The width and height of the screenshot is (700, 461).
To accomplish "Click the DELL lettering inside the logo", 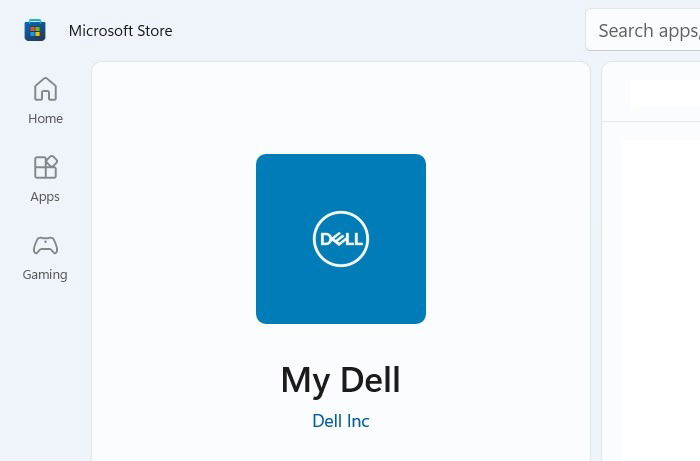I will pyautogui.click(x=341, y=239).
